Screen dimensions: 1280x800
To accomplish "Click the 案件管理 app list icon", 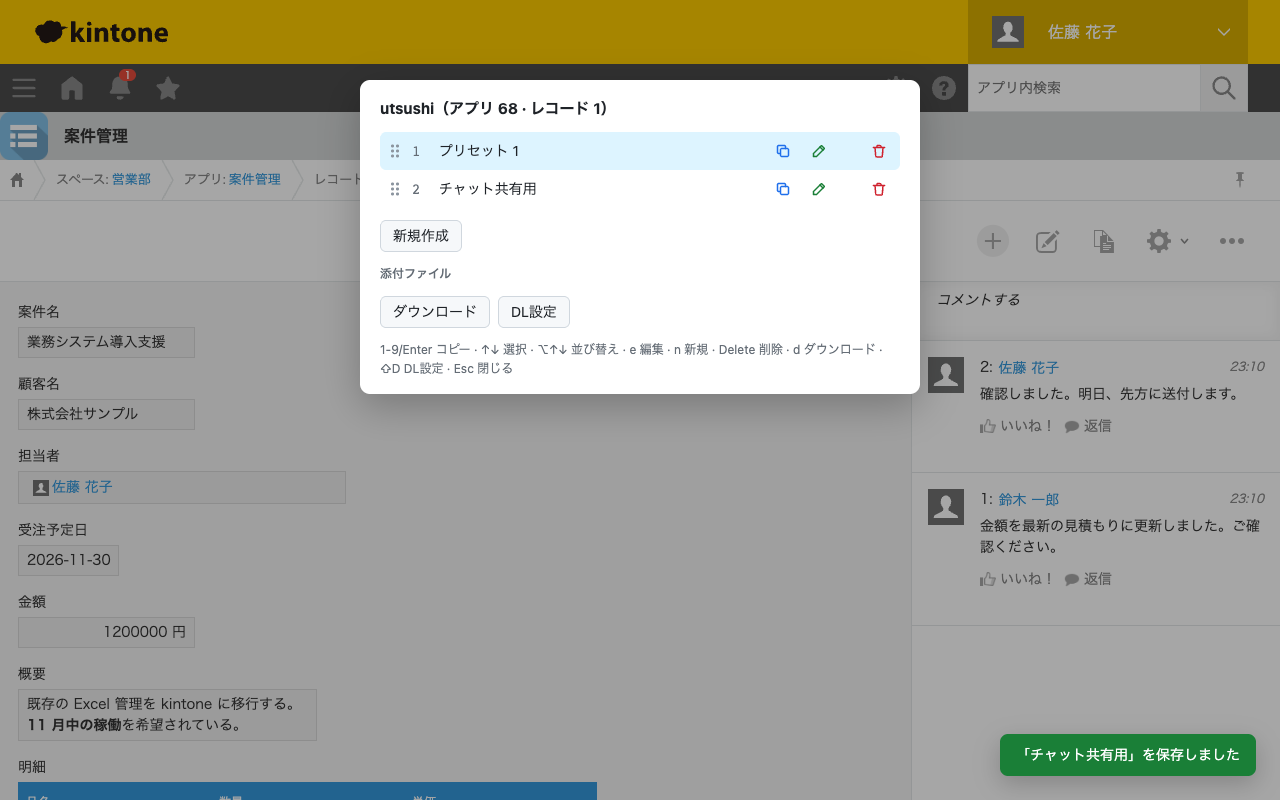I will point(24,136).
